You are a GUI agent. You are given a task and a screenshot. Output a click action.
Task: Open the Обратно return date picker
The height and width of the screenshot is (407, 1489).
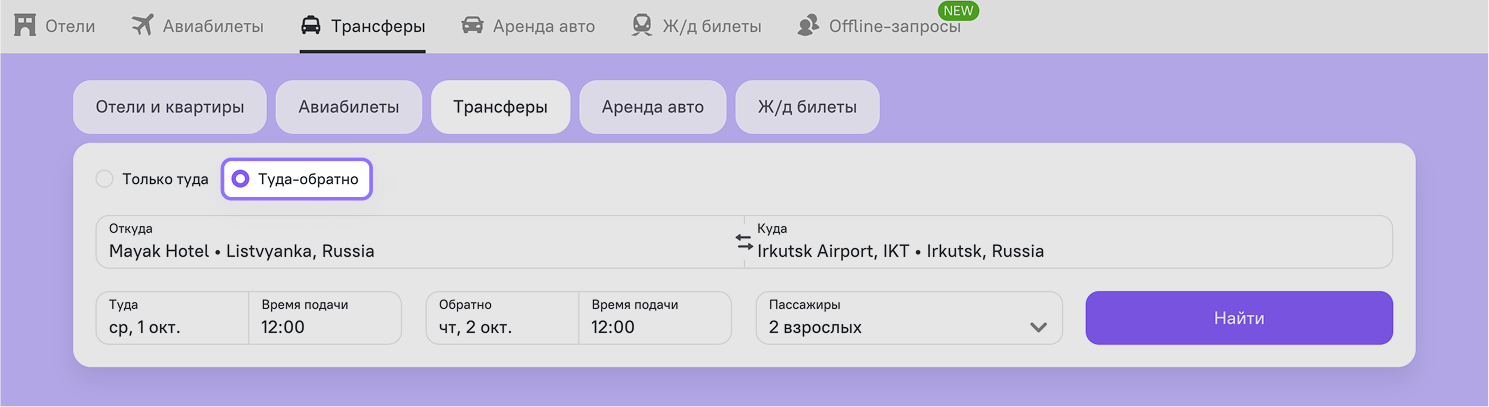502,318
